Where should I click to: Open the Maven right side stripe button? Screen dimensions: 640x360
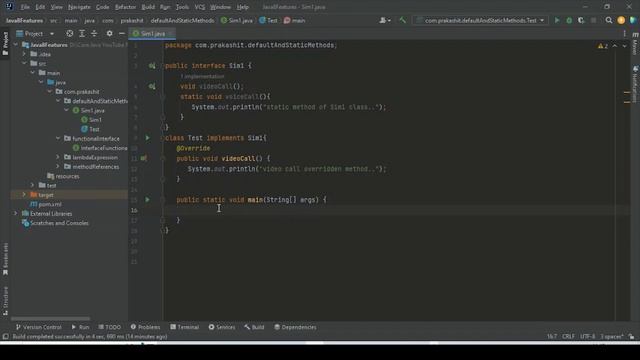point(635,44)
